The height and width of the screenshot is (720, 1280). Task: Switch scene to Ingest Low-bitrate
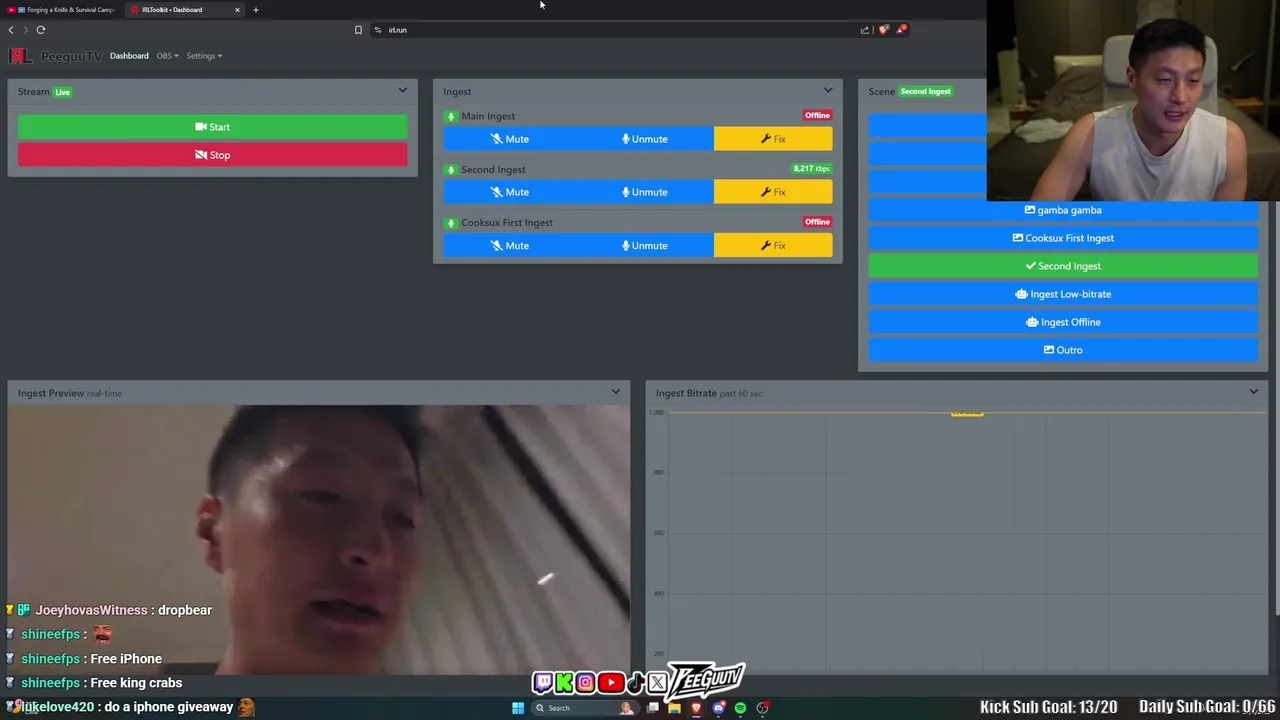click(x=1063, y=294)
